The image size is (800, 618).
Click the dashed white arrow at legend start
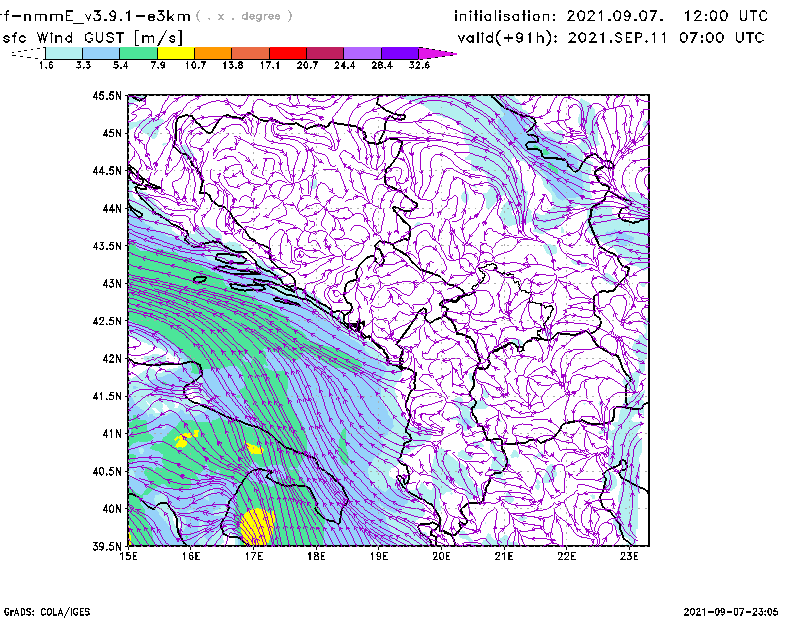point(27,53)
